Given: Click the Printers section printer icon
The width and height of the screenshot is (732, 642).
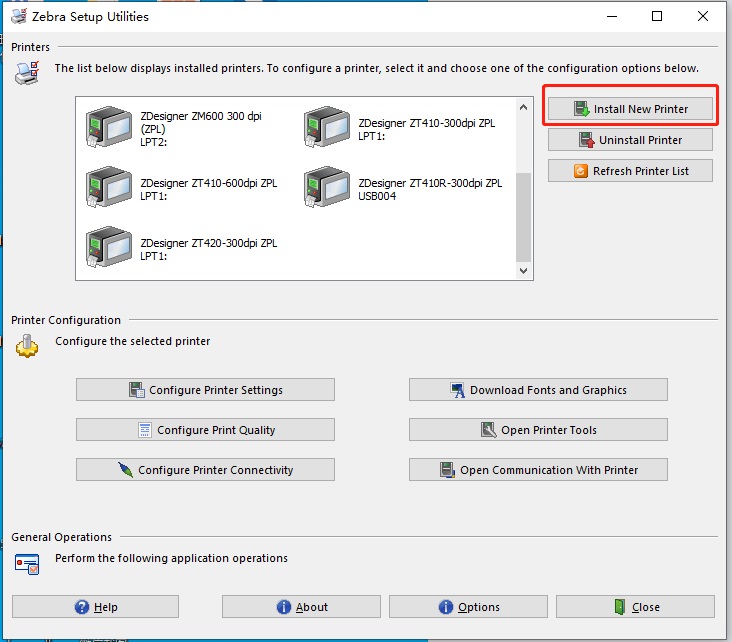Looking at the screenshot, I should (27, 73).
